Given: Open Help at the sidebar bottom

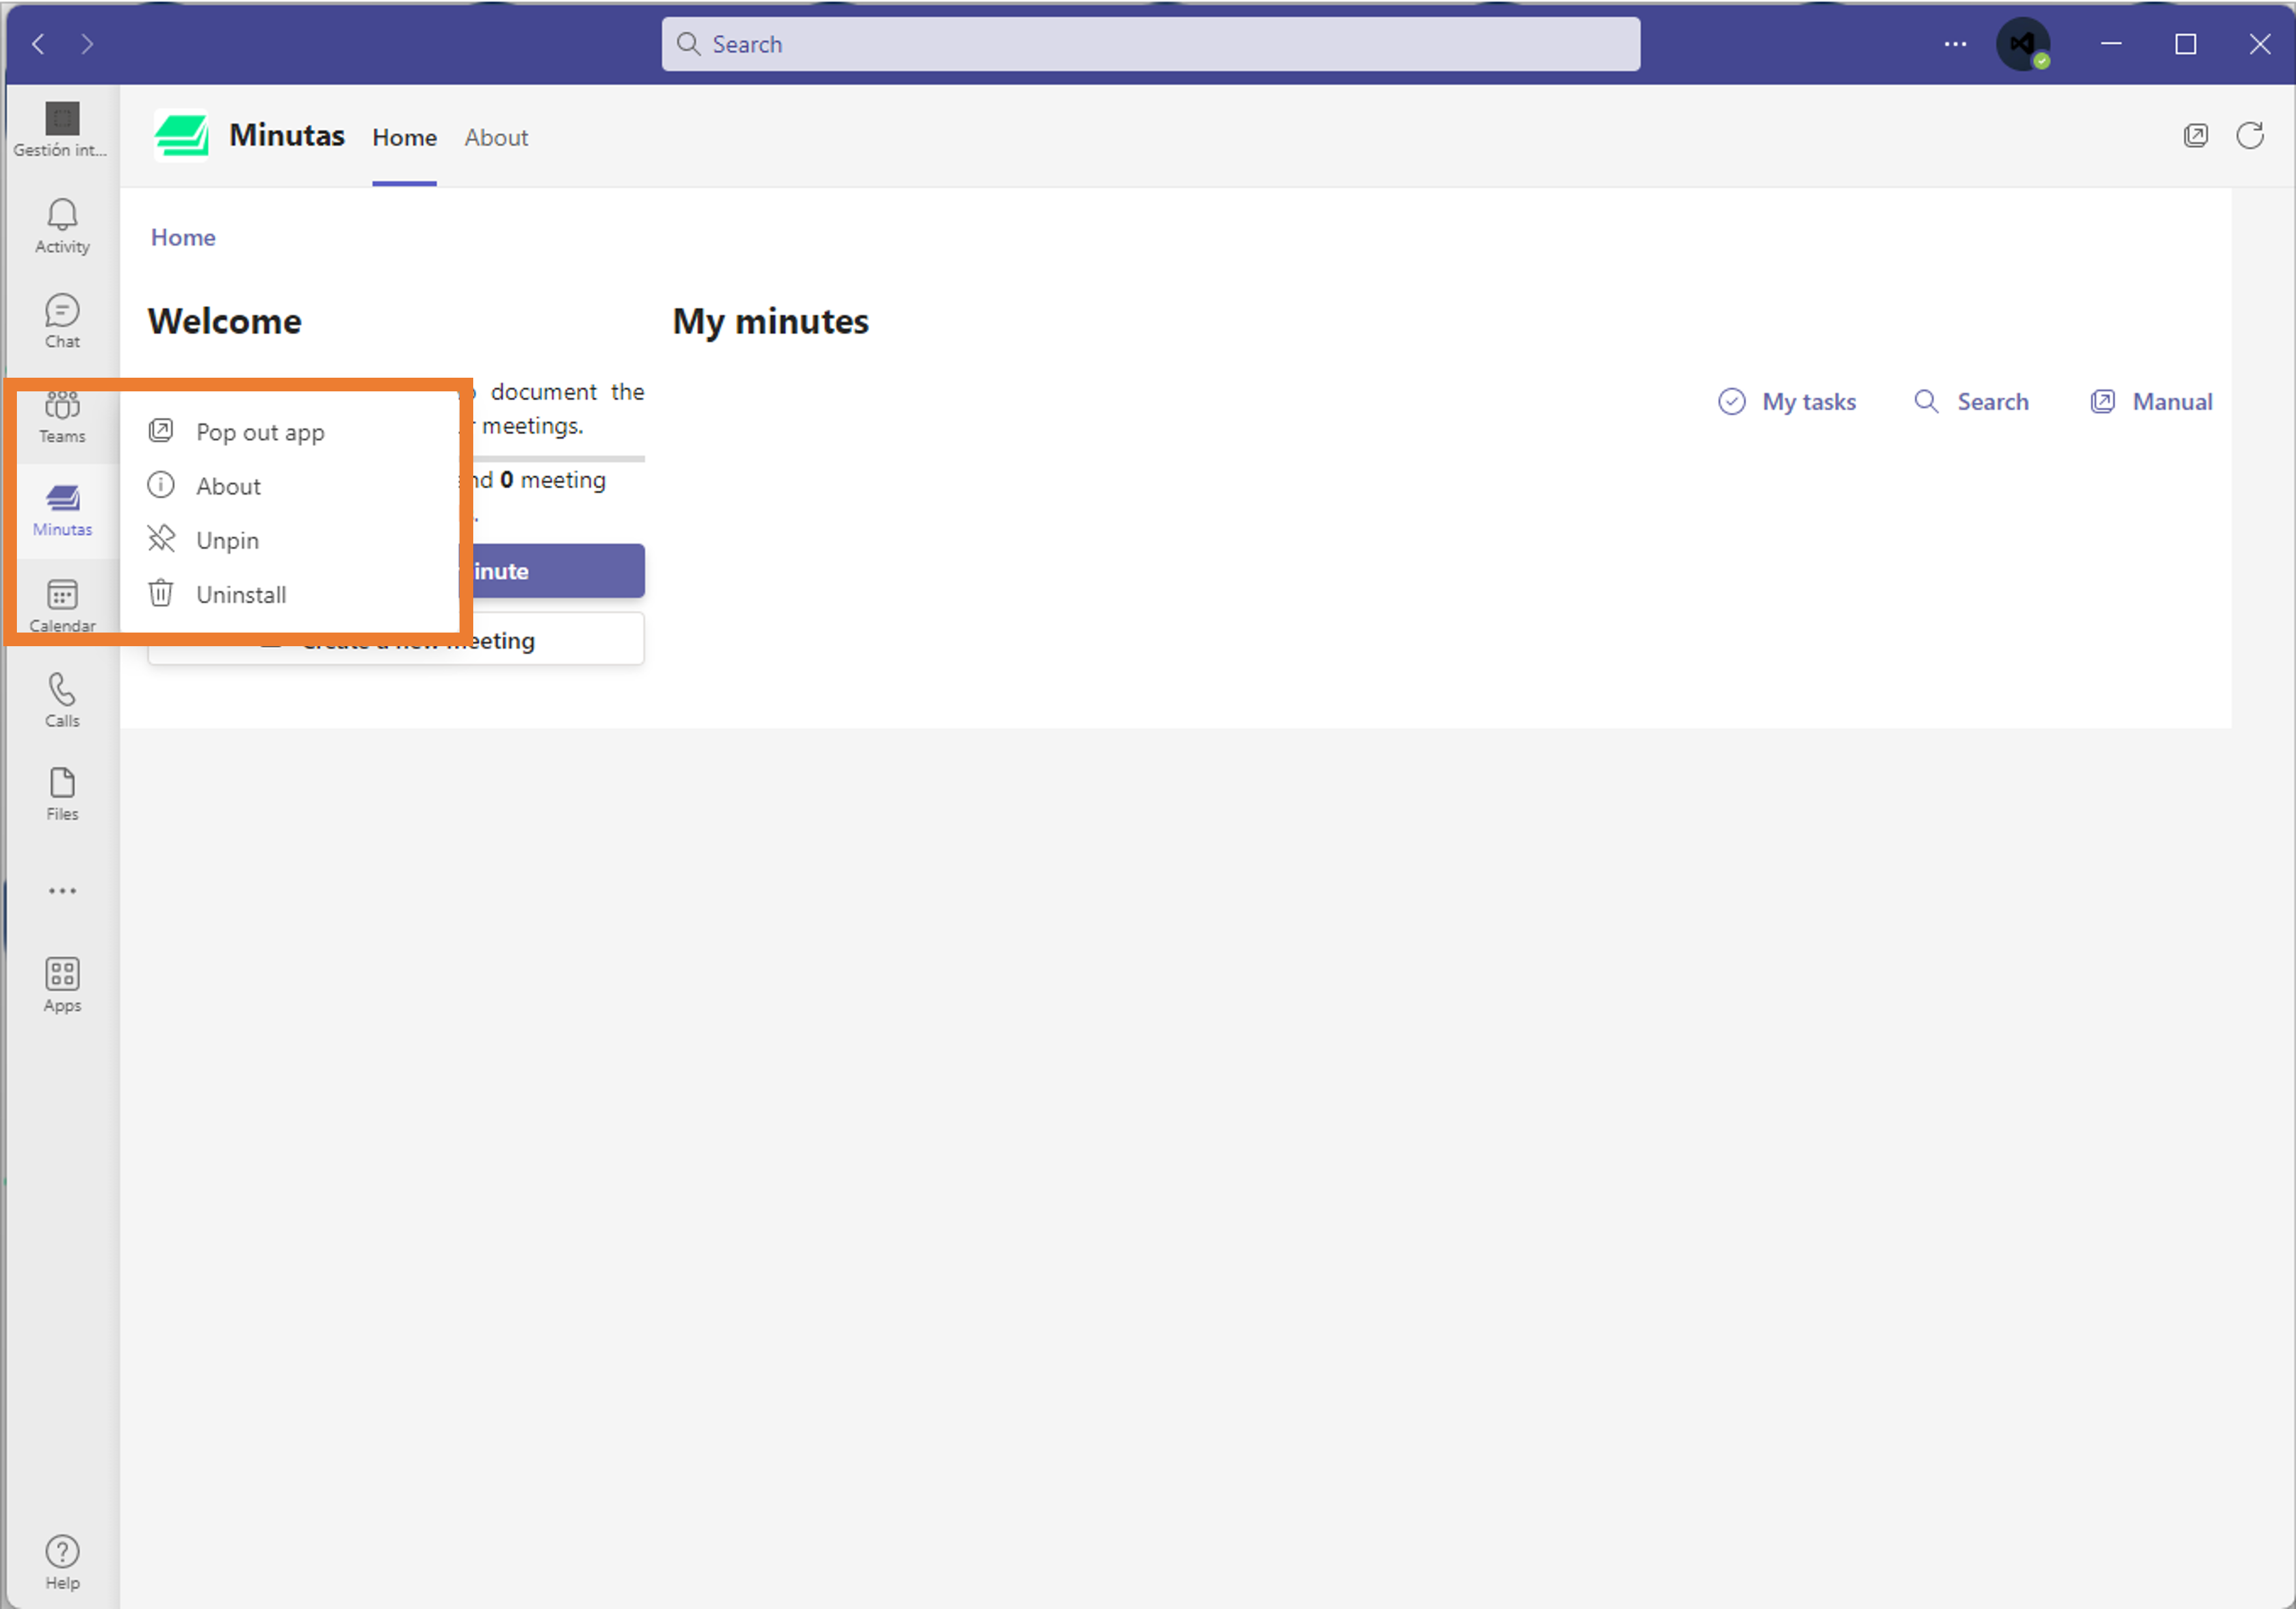Looking at the screenshot, I should [62, 1563].
